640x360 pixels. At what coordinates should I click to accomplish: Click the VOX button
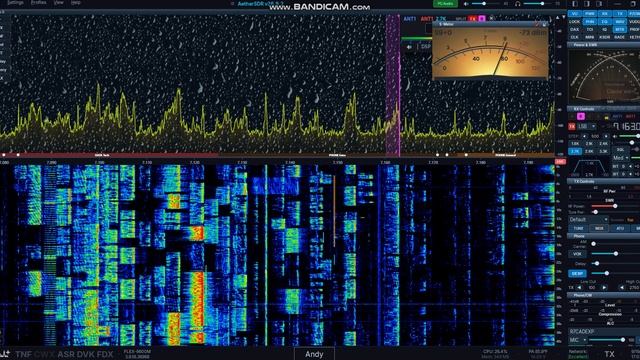[x=577, y=254]
